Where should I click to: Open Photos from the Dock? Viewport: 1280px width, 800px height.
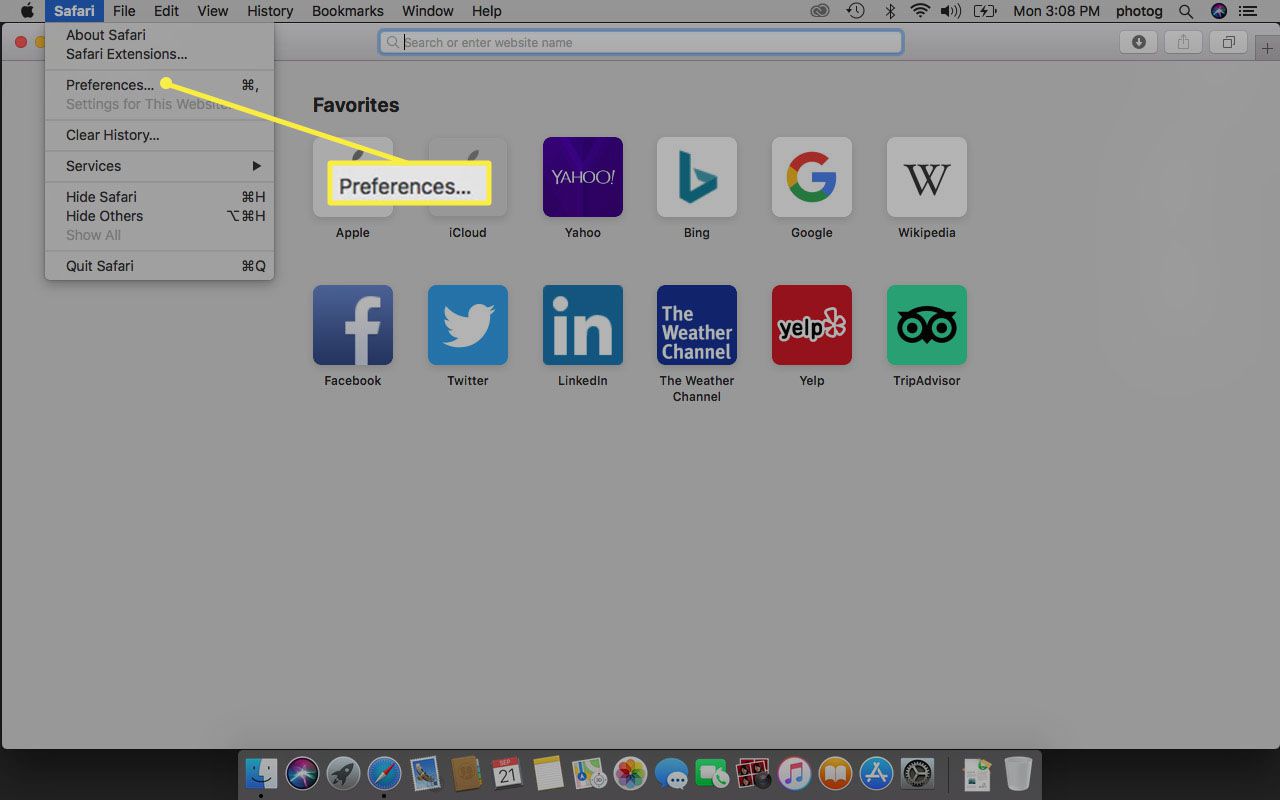(630, 773)
